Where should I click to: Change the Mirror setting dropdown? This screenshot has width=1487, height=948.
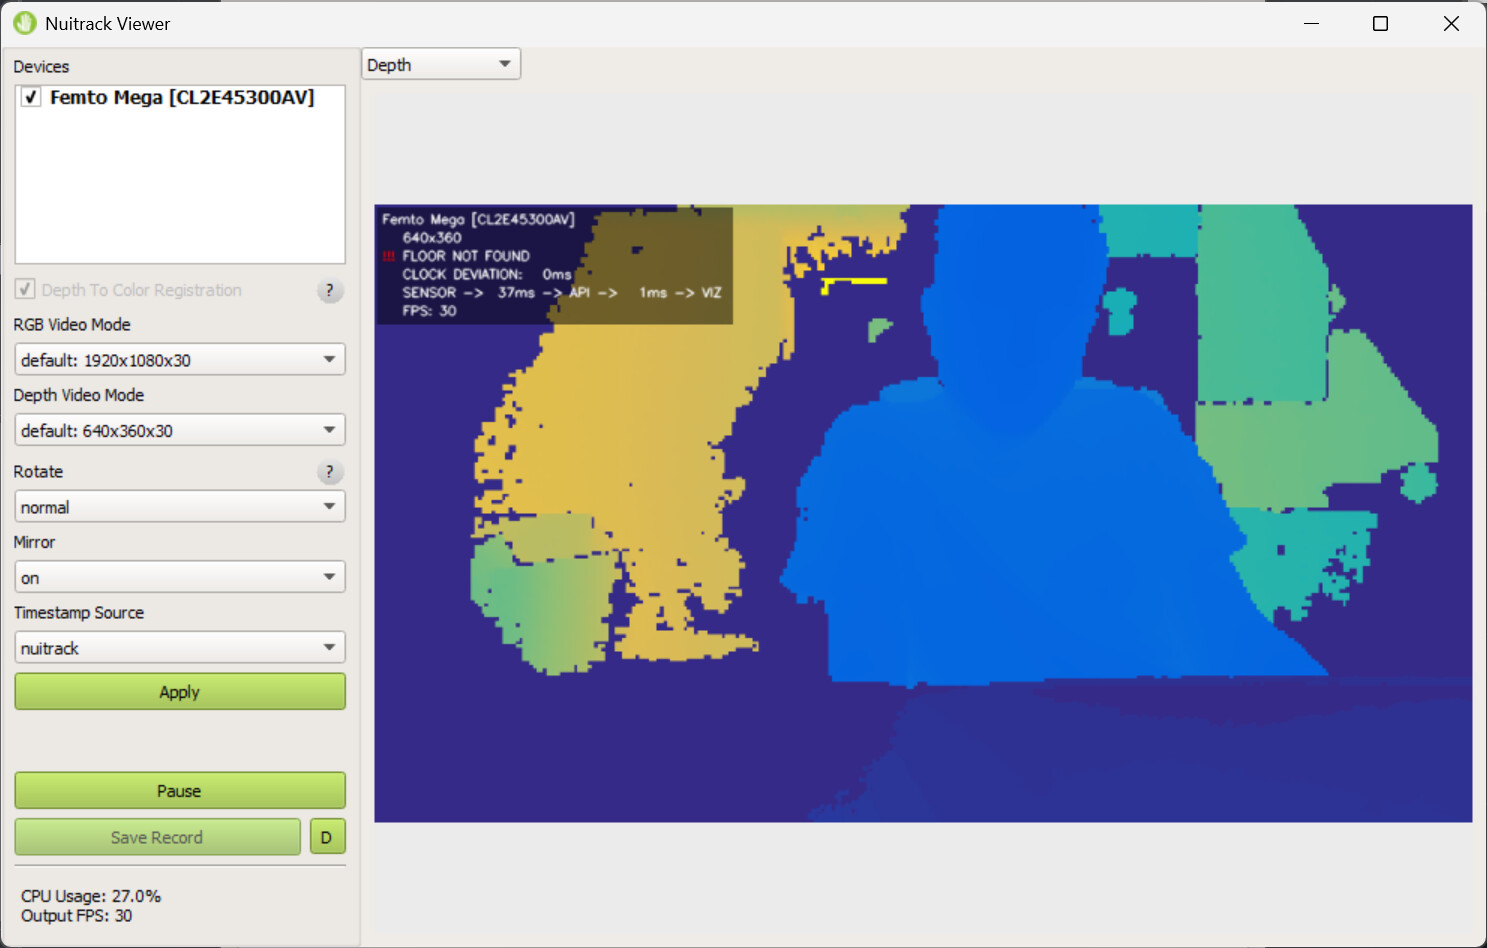tap(180, 578)
